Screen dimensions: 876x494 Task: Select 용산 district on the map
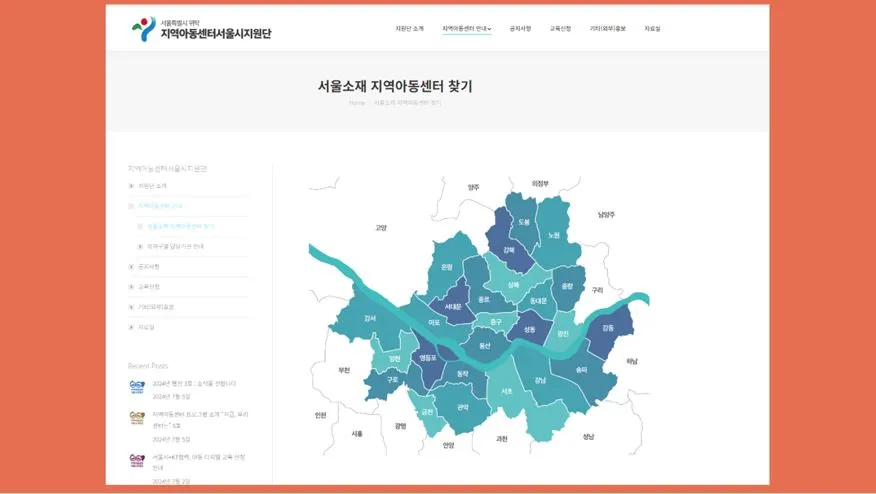click(x=484, y=346)
